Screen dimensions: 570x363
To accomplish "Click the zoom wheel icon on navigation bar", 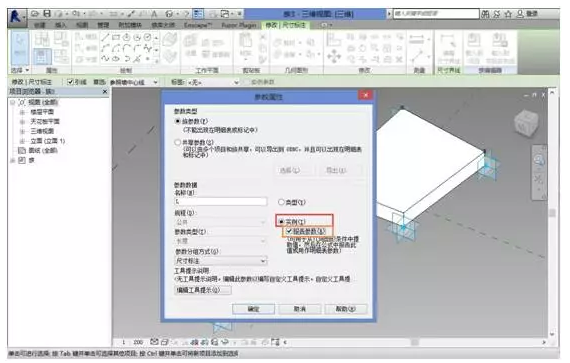I will click(x=539, y=160).
